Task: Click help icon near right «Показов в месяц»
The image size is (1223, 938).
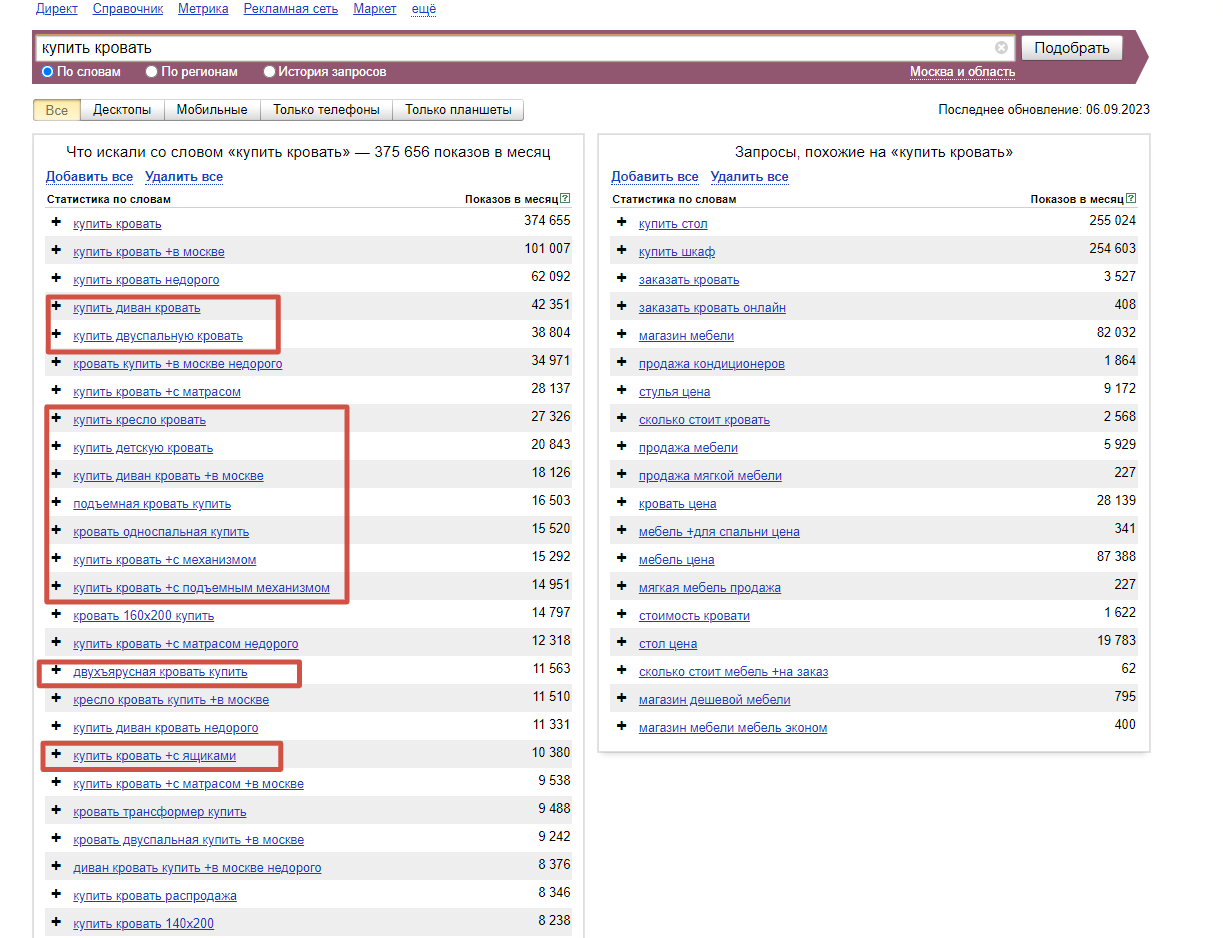Action: tap(1131, 199)
